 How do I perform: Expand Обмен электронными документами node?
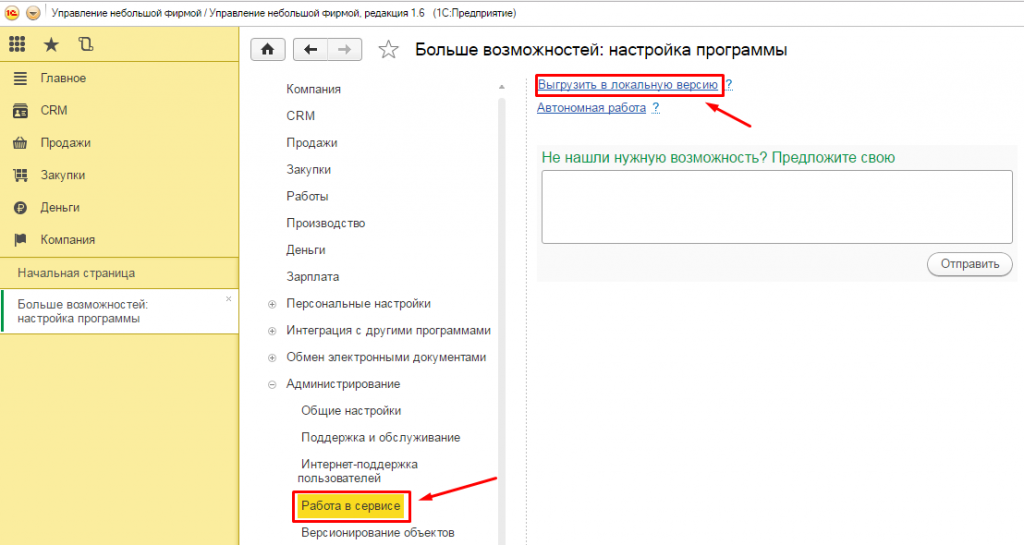(x=272, y=358)
